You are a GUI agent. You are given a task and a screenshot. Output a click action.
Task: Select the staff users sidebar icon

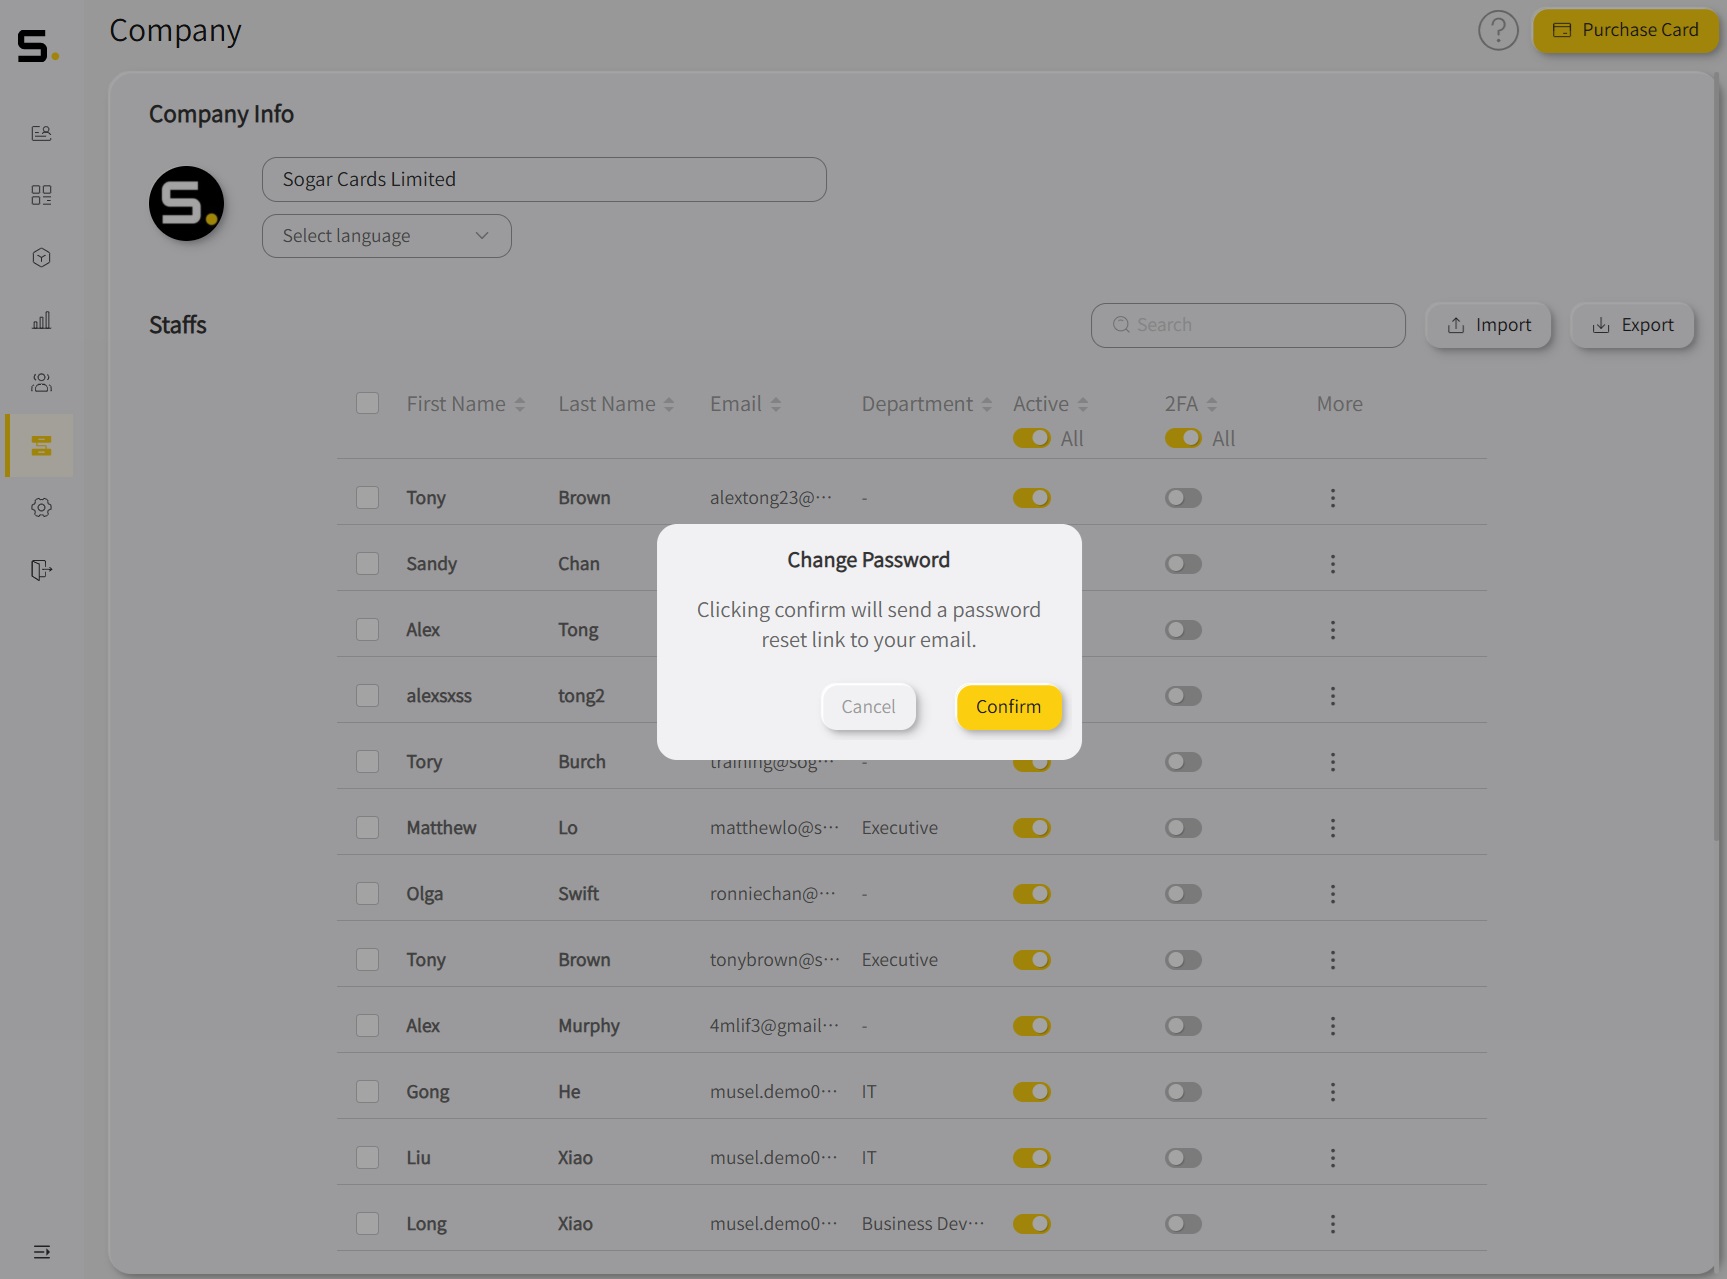point(41,383)
